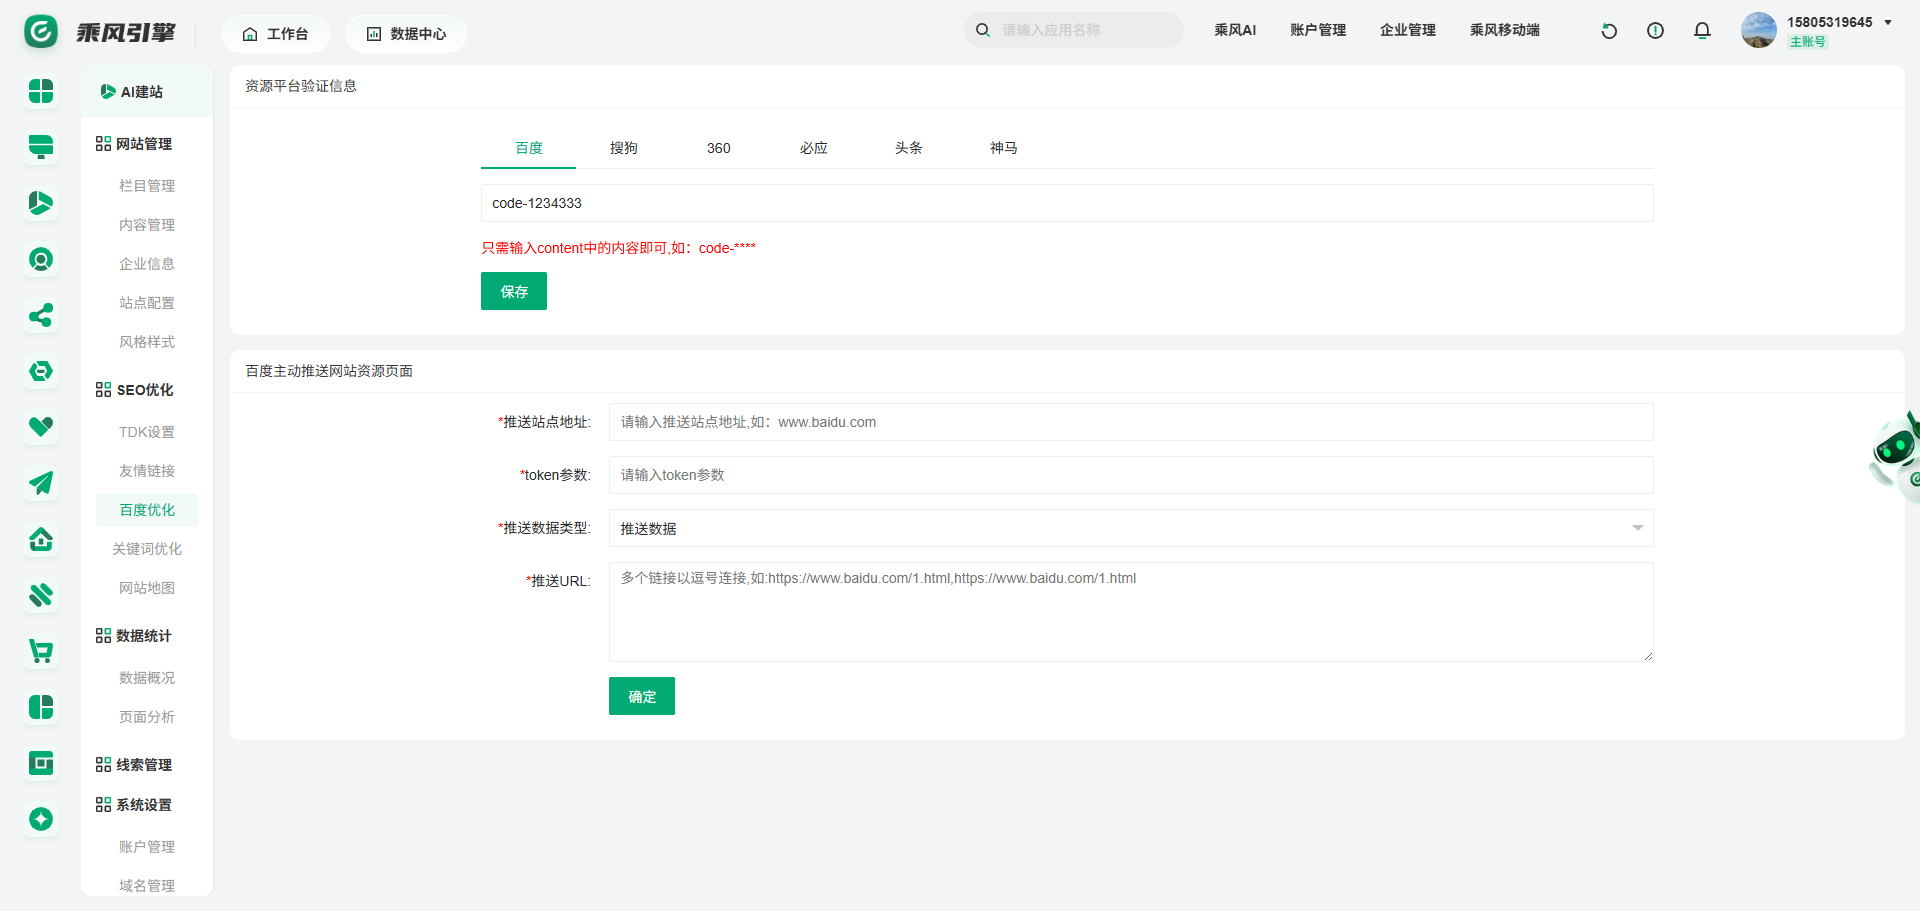Click the heart sidebar icon
1920x911 pixels.
pos(41,427)
